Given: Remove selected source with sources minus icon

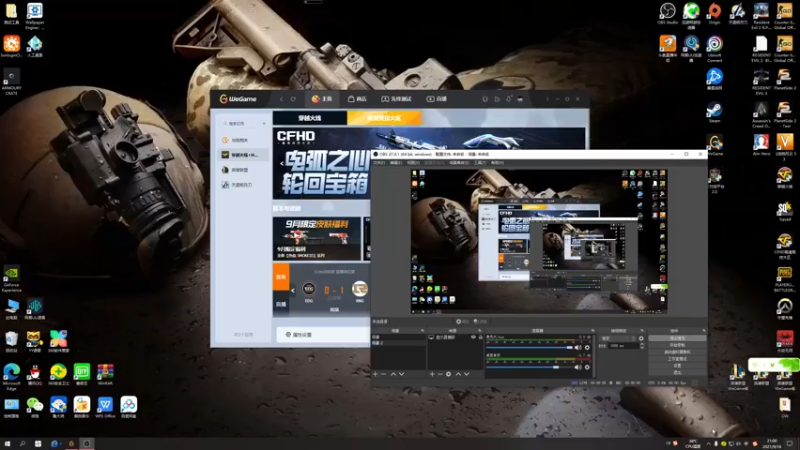Looking at the screenshot, I should (440, 374).
